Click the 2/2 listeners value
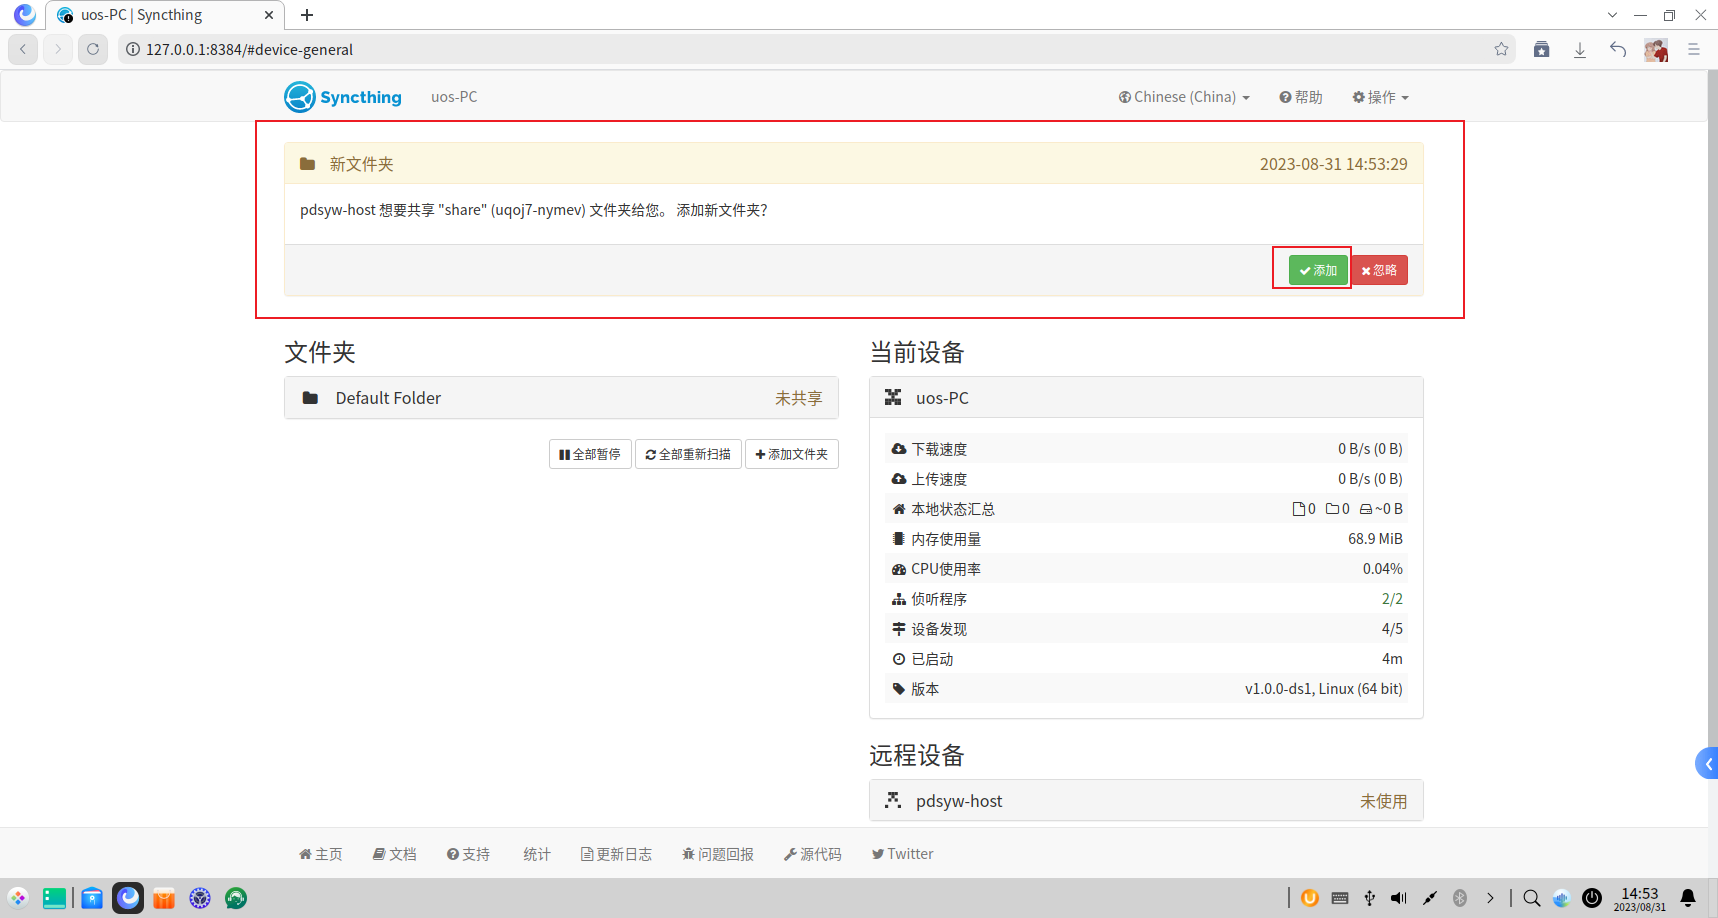Viewport: 1718px width, 918px height. [1392, 599]
